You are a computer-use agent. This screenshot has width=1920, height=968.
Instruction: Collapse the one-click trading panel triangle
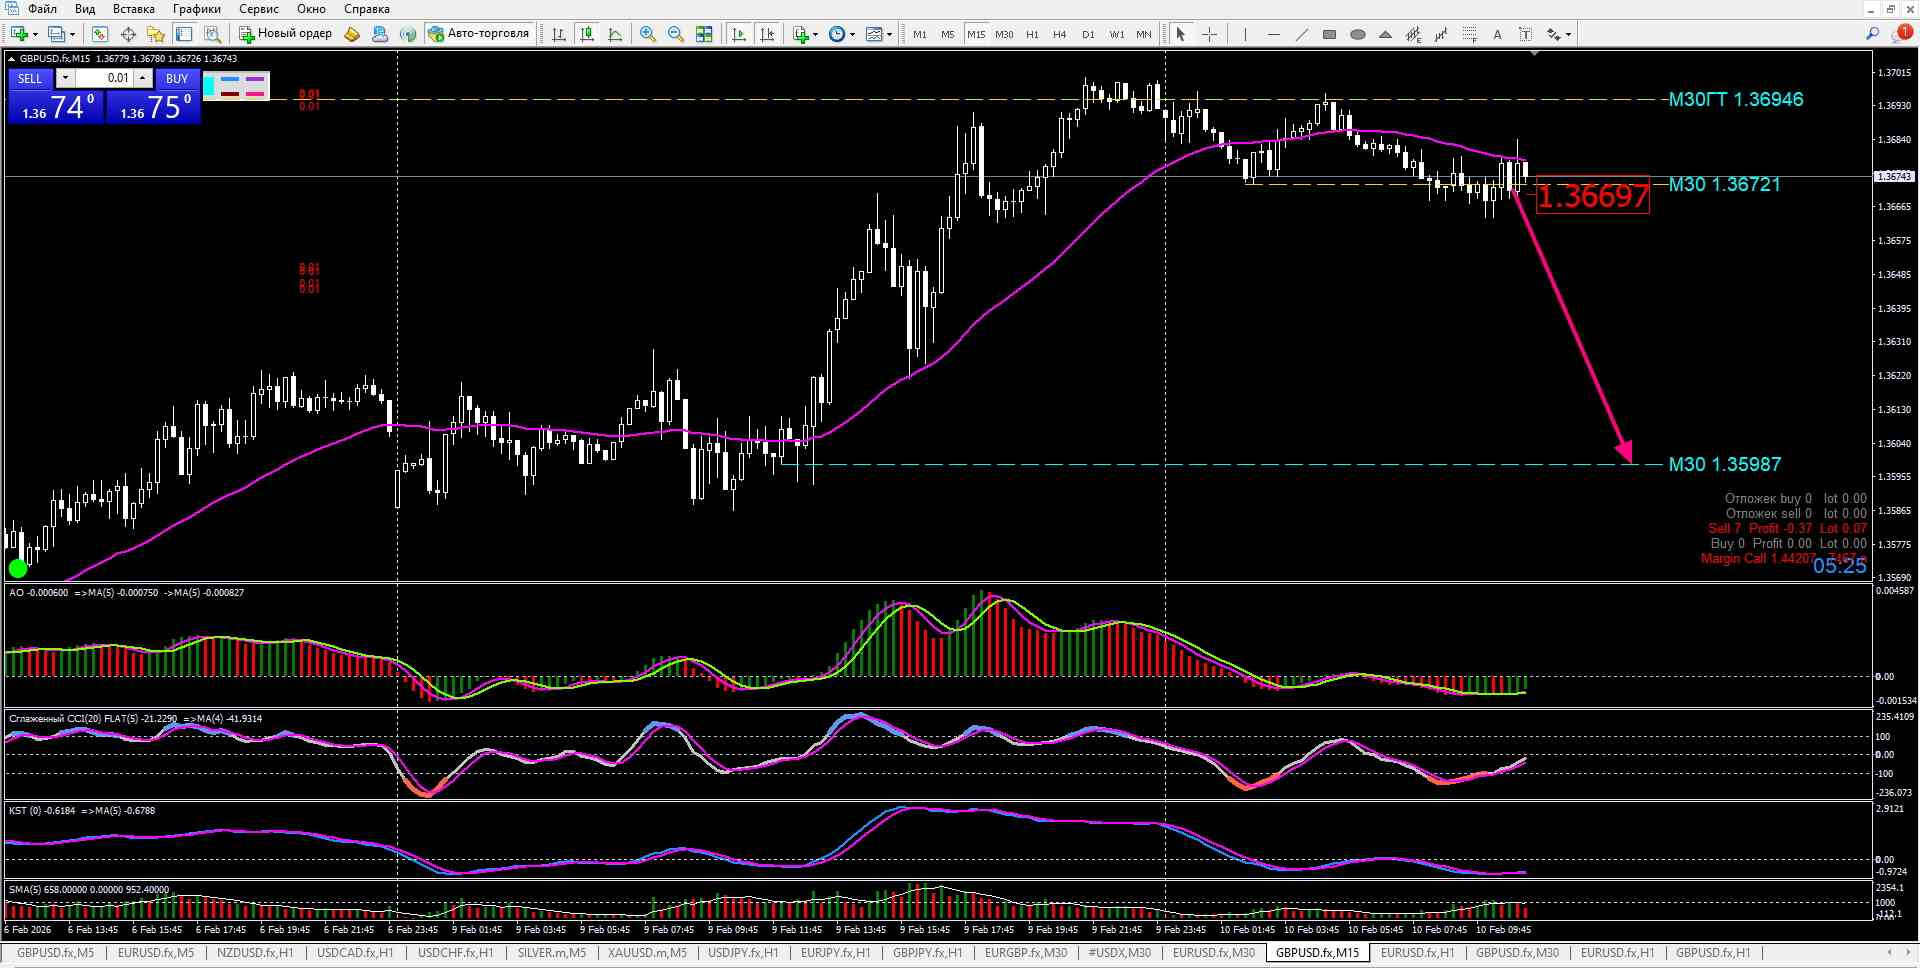(12, 59)
